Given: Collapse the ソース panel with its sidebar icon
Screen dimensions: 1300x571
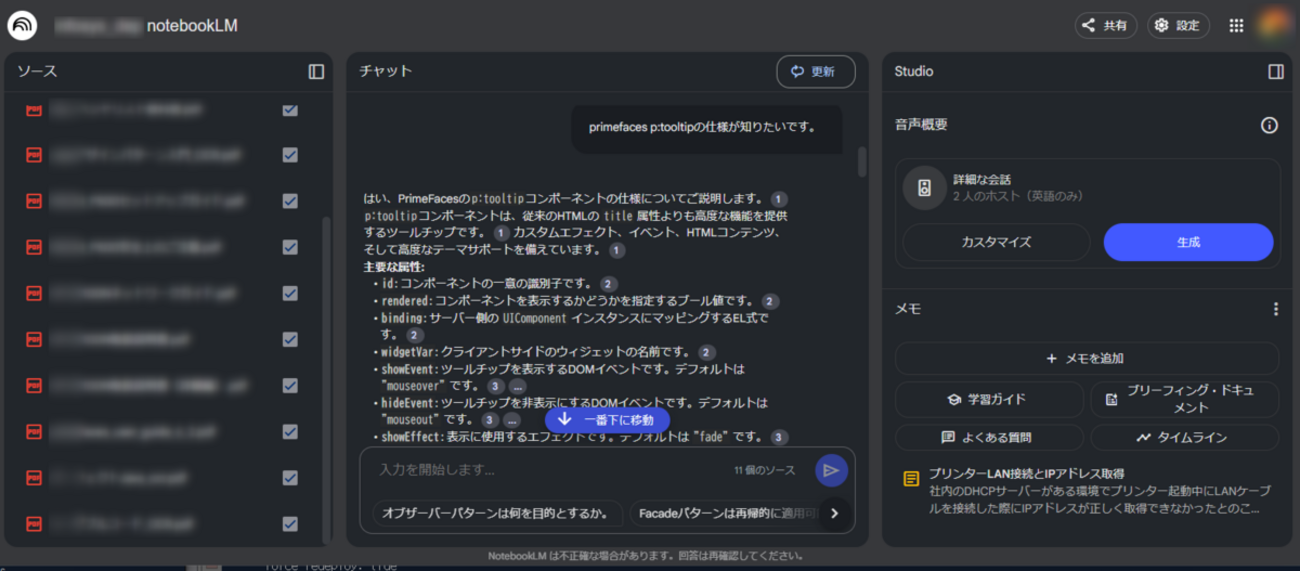Looking at the screenshot, I should click(316, 72).
